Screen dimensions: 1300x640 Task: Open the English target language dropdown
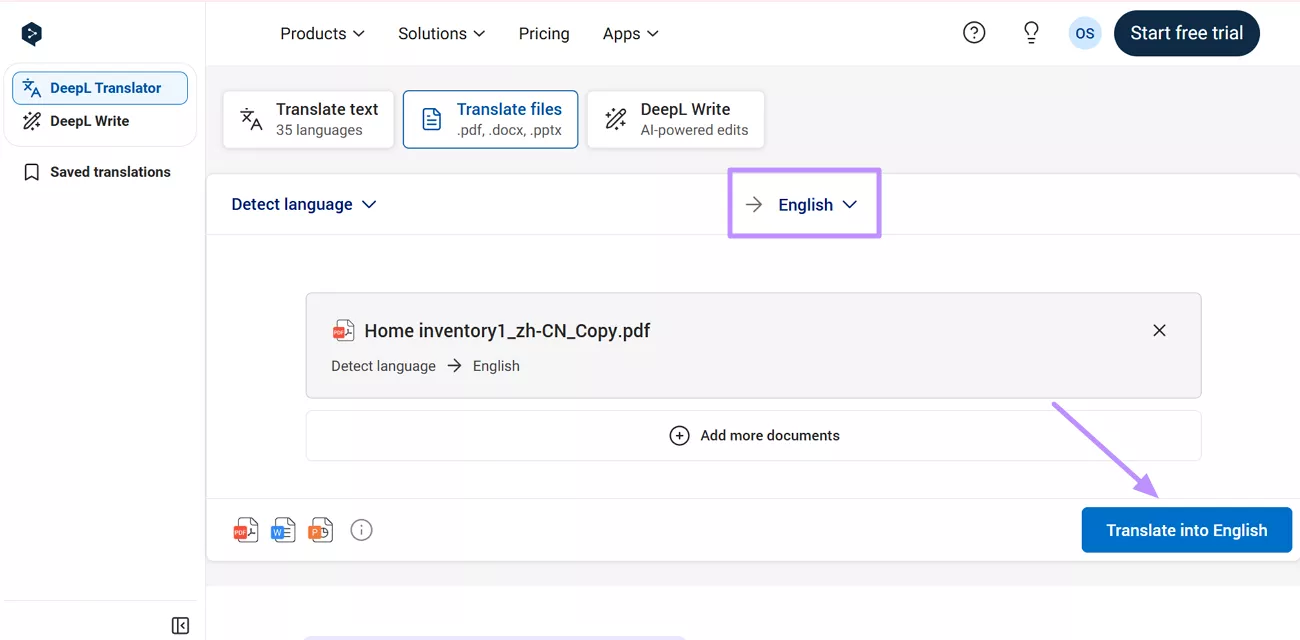click(817, 204)
